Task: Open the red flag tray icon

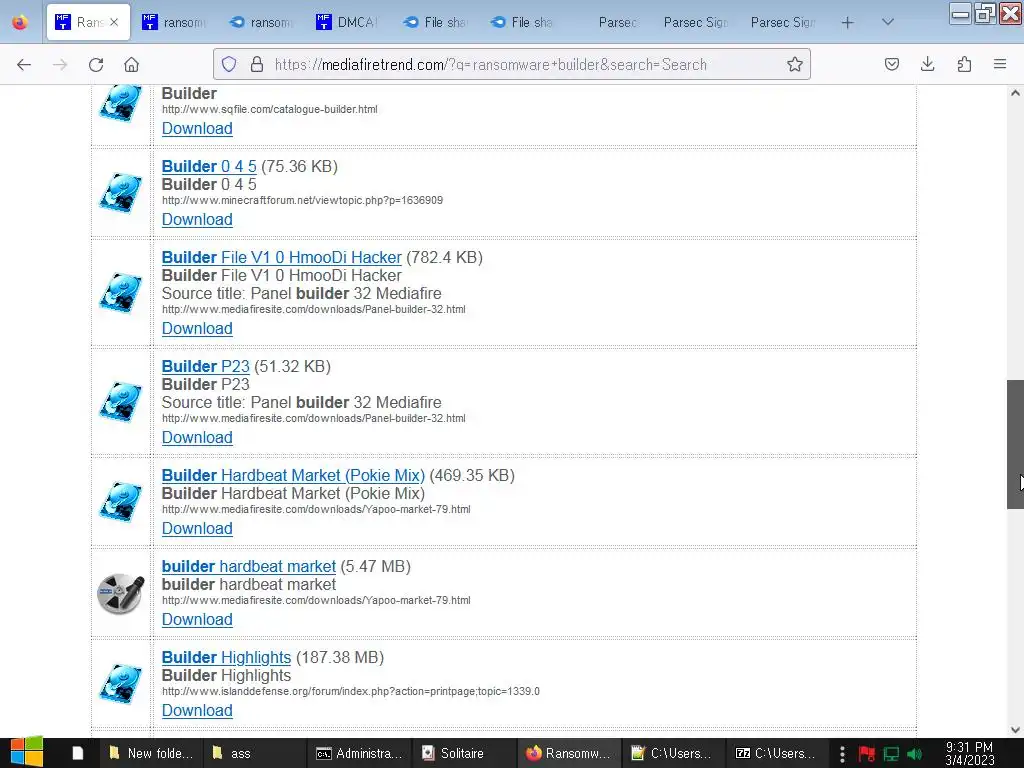Action: (867, 754)
